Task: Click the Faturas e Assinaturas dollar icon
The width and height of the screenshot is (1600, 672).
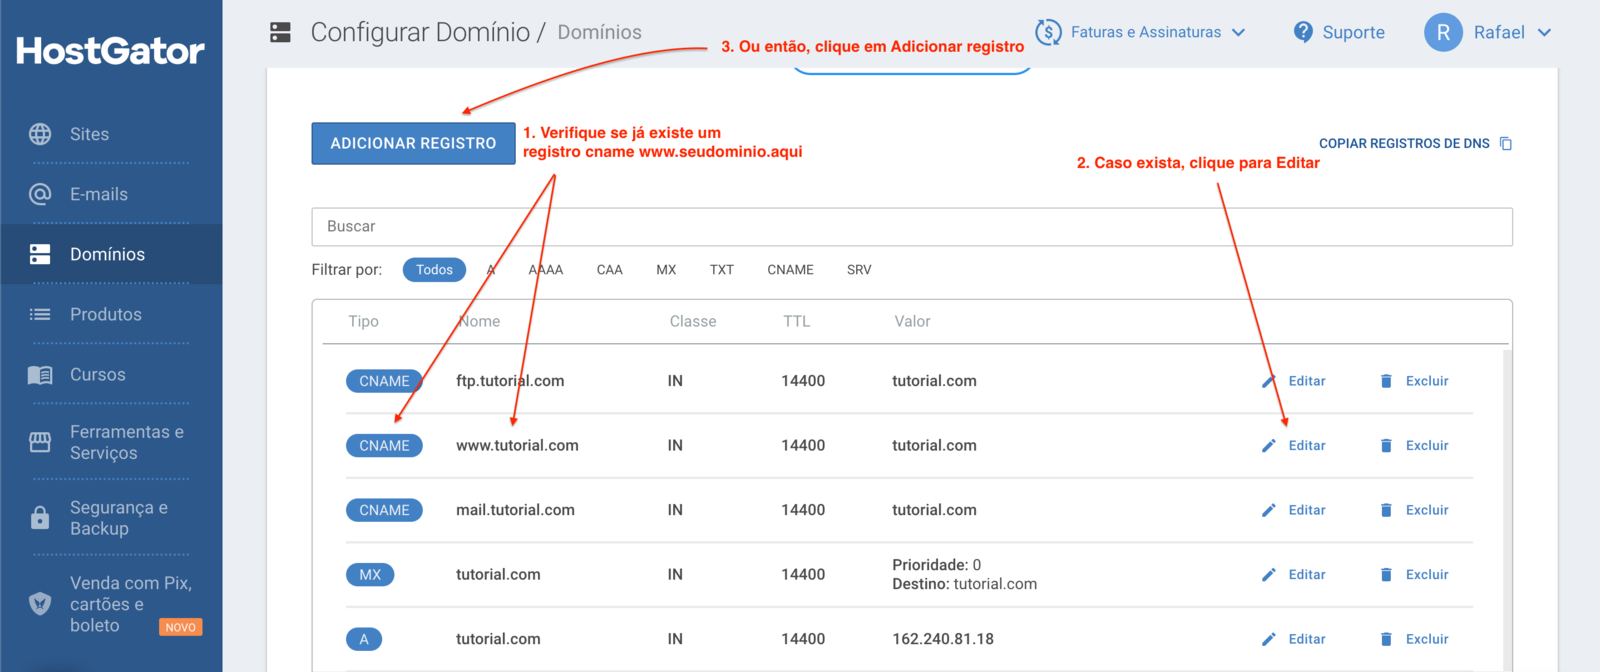Action: [x=1048, y=32]
